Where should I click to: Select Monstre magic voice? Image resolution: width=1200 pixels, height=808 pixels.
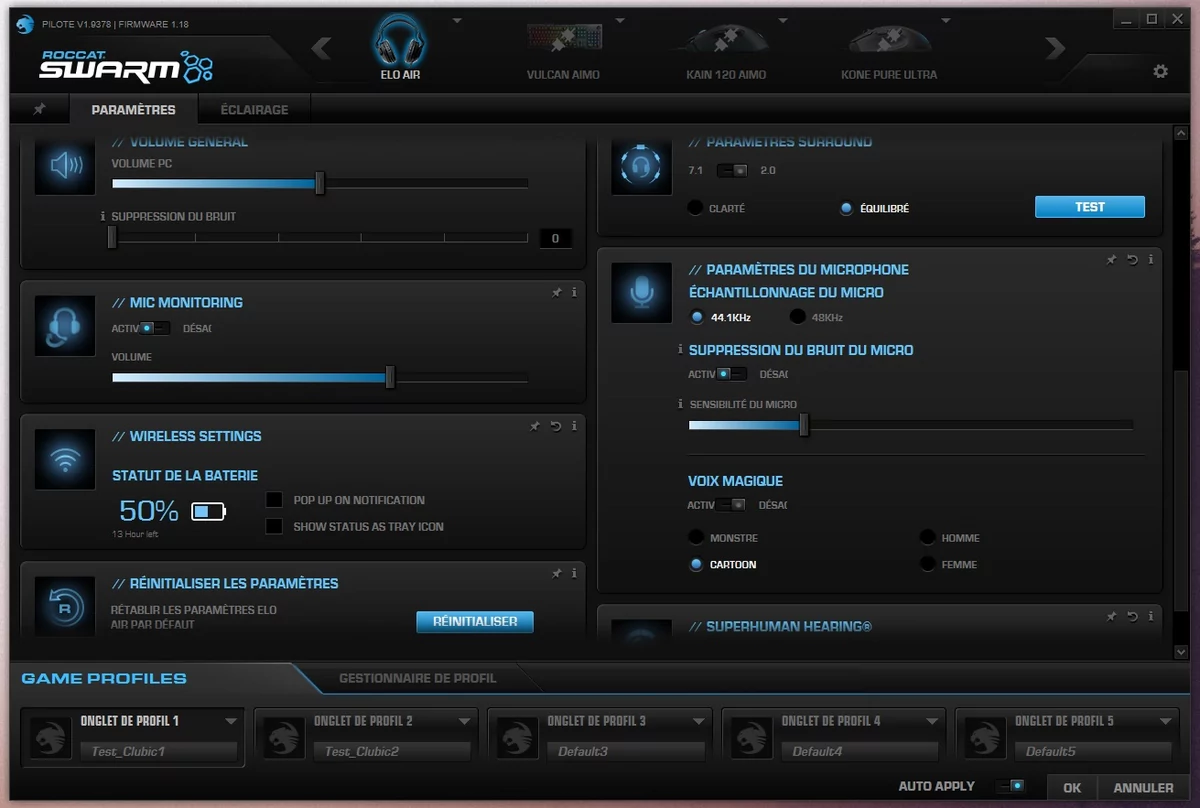point(696,538)
